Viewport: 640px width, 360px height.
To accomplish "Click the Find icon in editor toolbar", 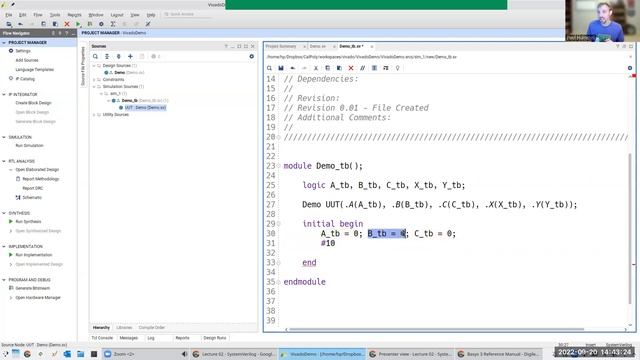I will tap(269, 68).
